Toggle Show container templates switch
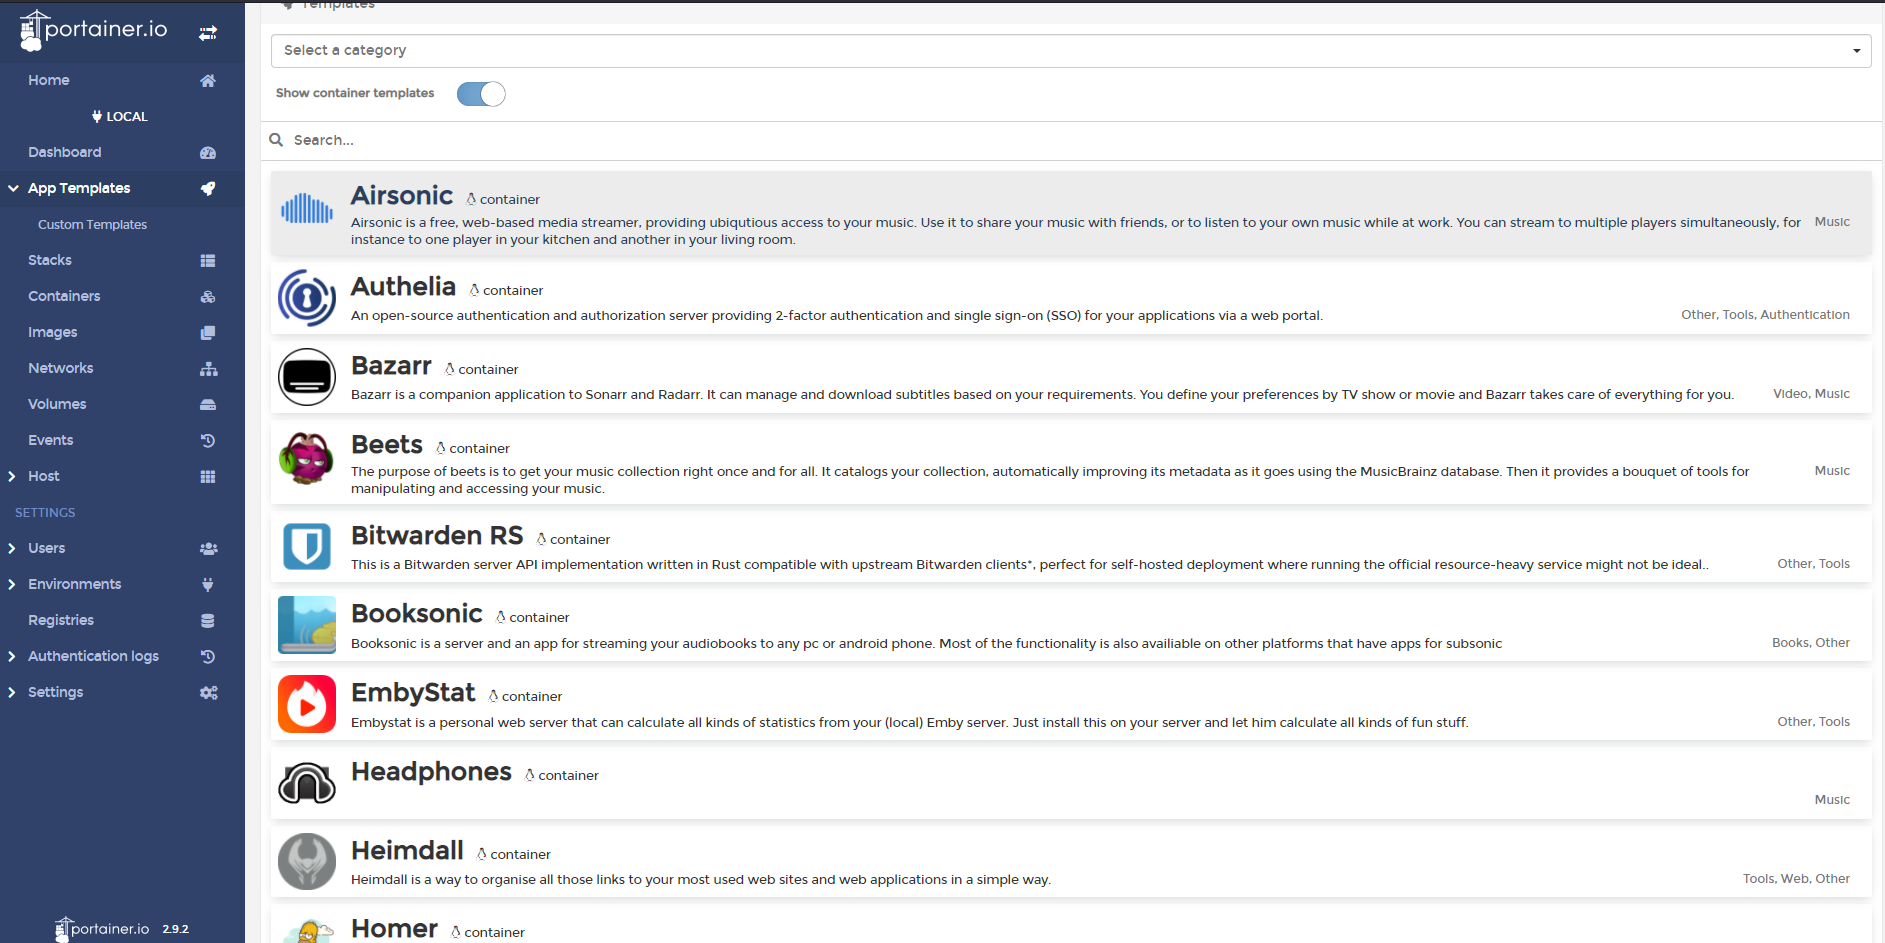 [481, 94]
